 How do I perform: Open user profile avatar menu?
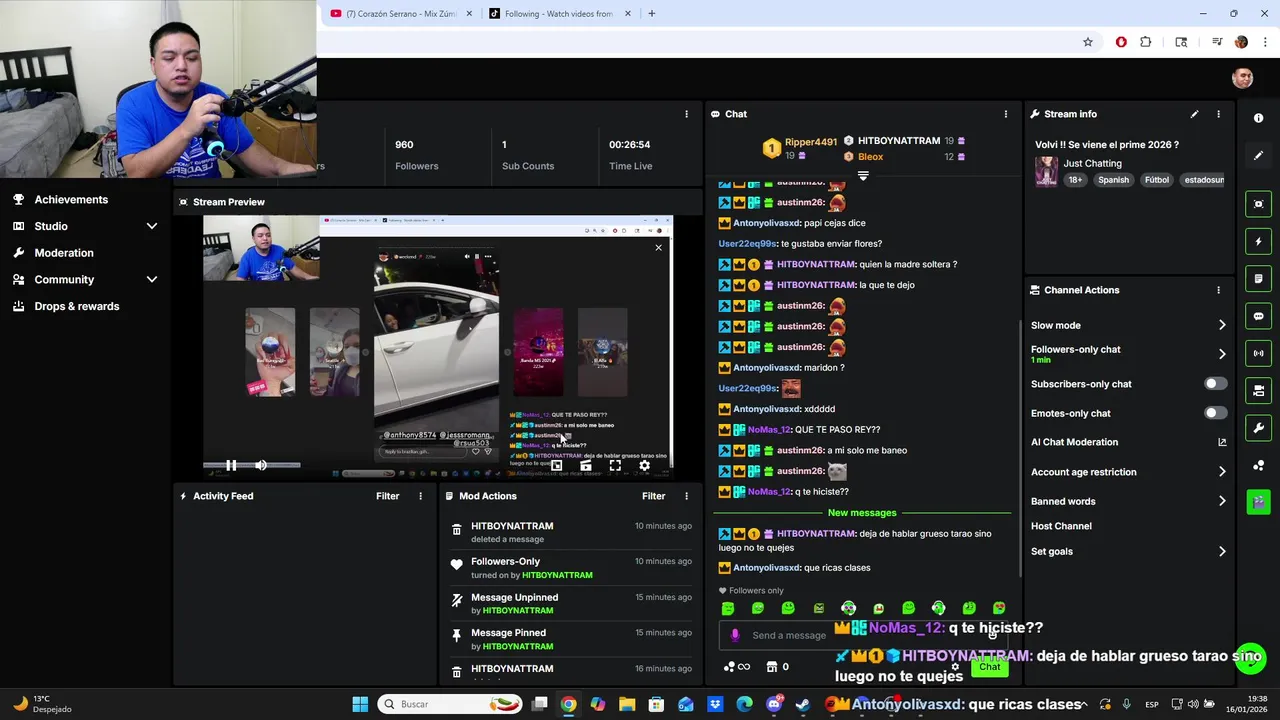tap(1243, 78)
